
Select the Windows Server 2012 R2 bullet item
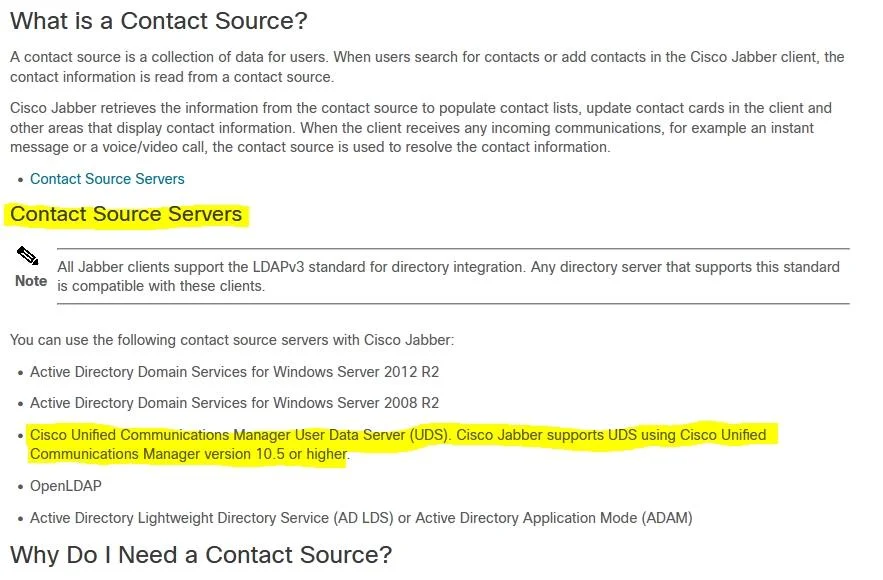tap(234, 372)
